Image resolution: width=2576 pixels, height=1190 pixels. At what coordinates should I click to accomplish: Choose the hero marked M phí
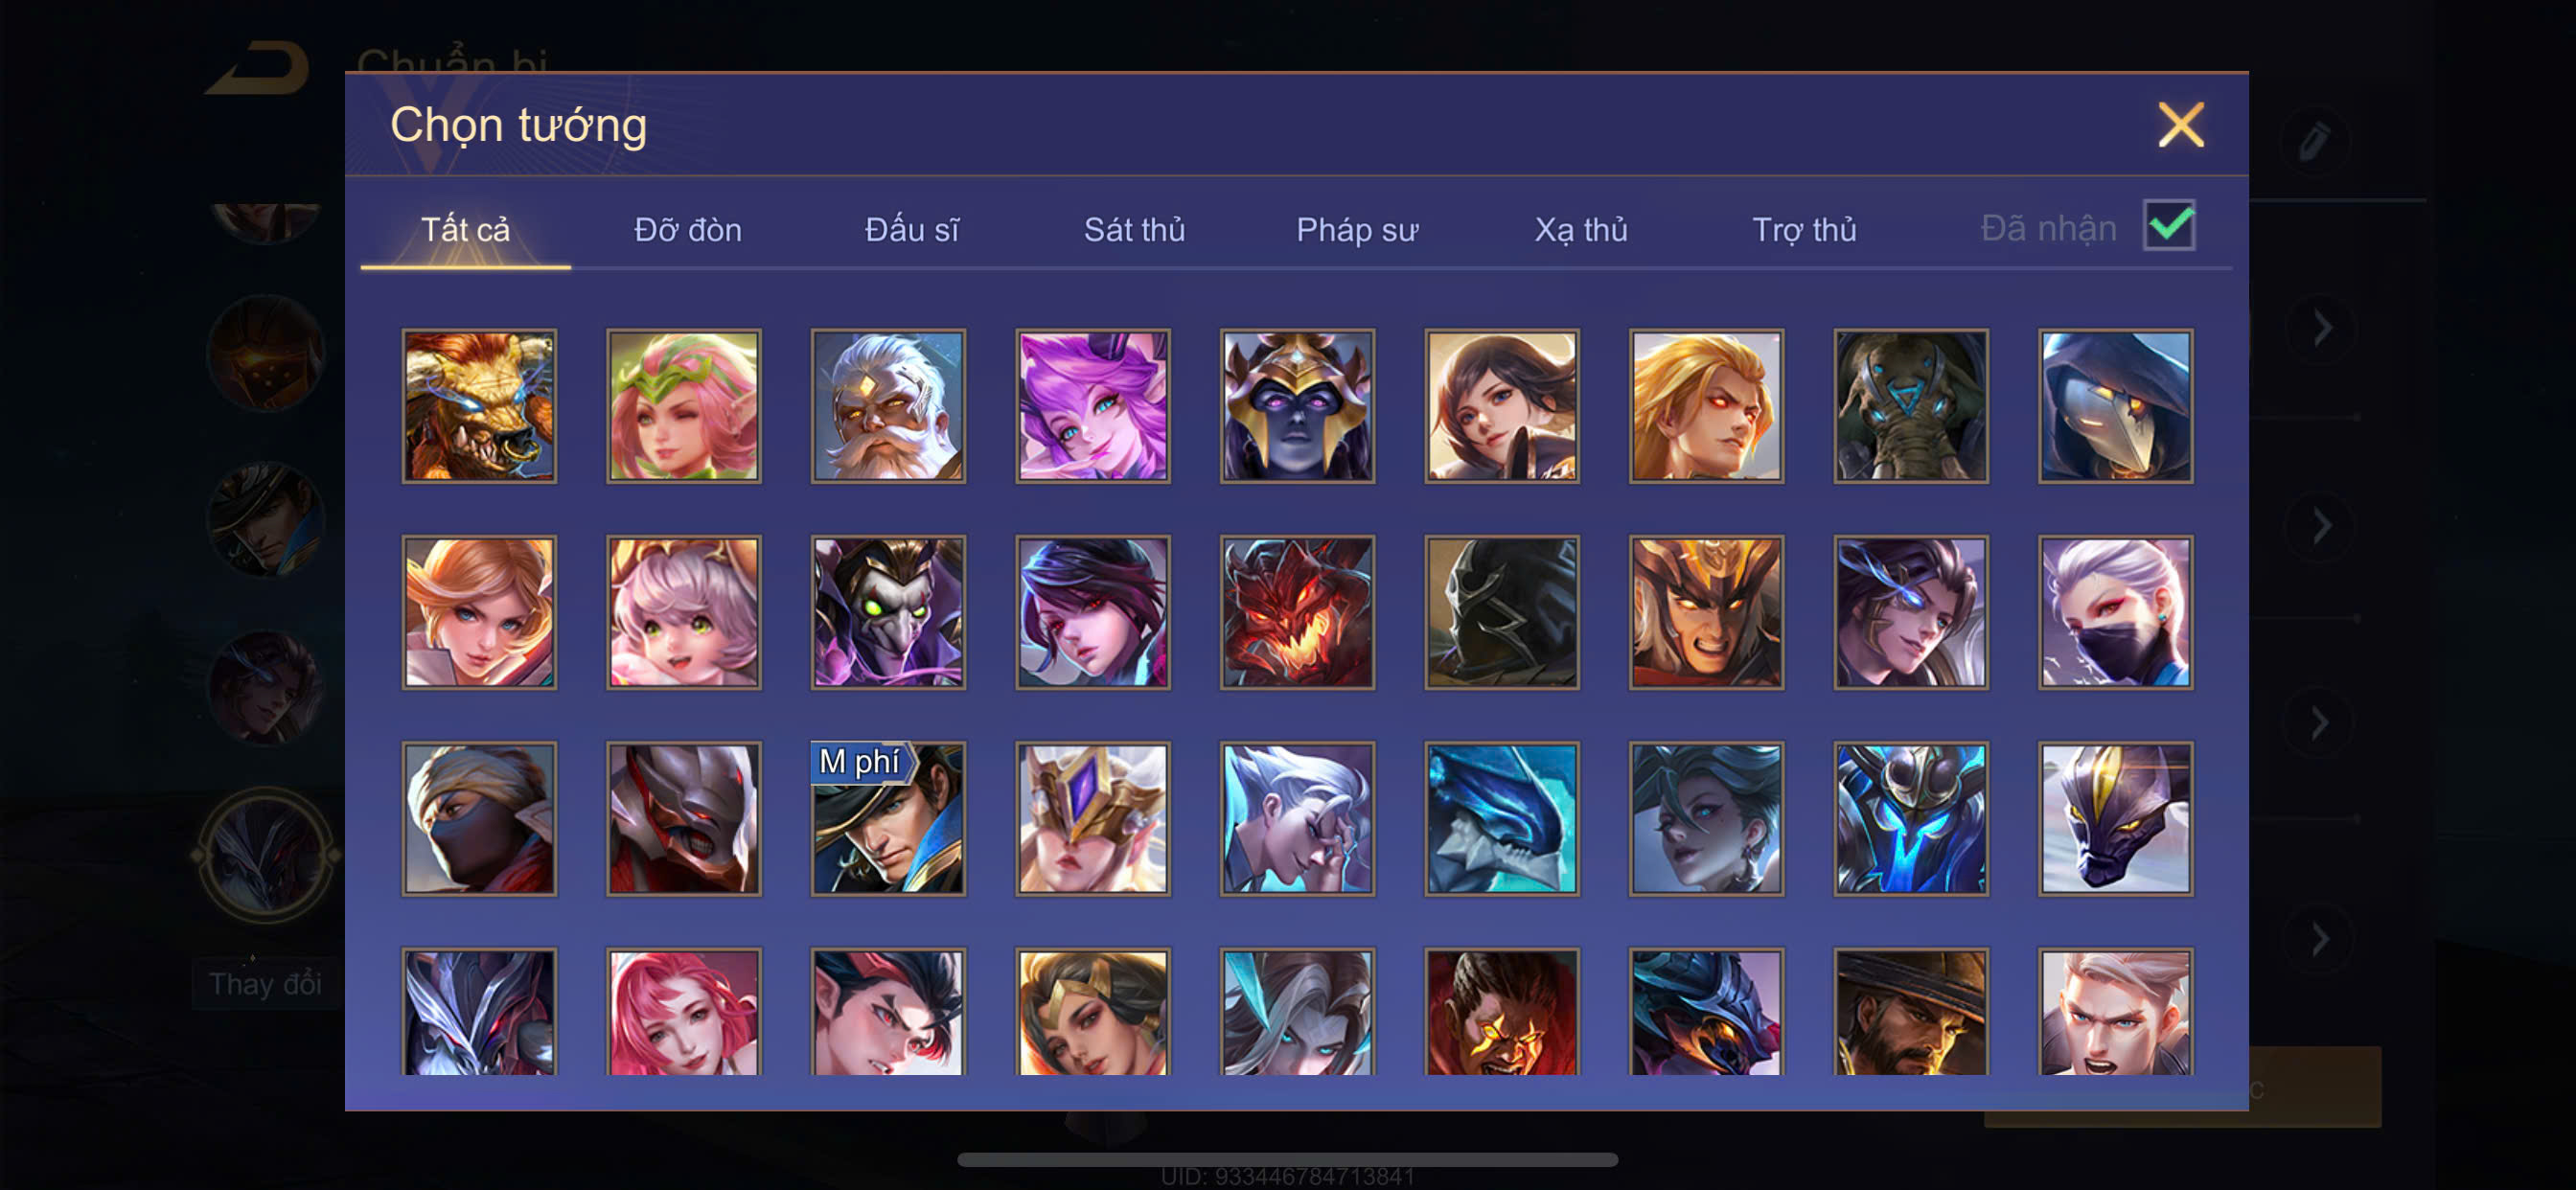888,818
